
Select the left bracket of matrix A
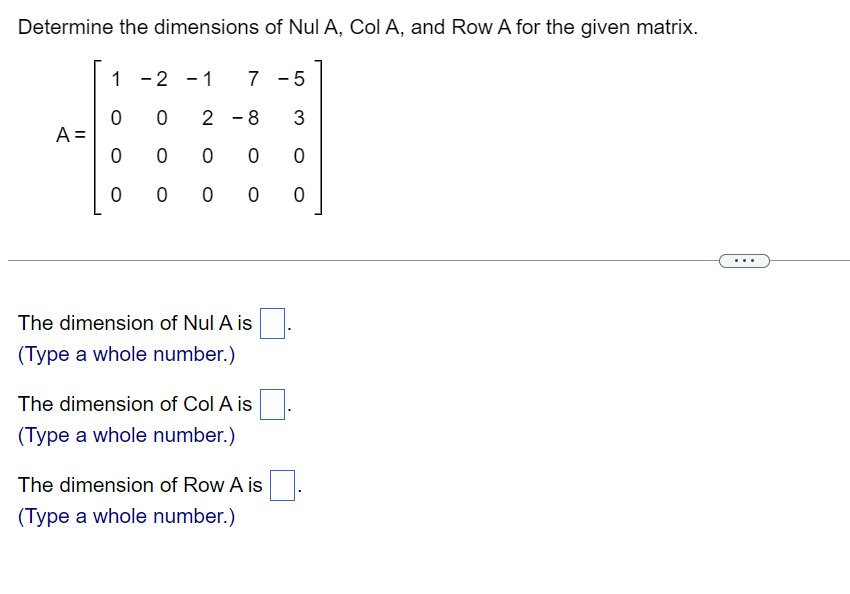[97, 137]
